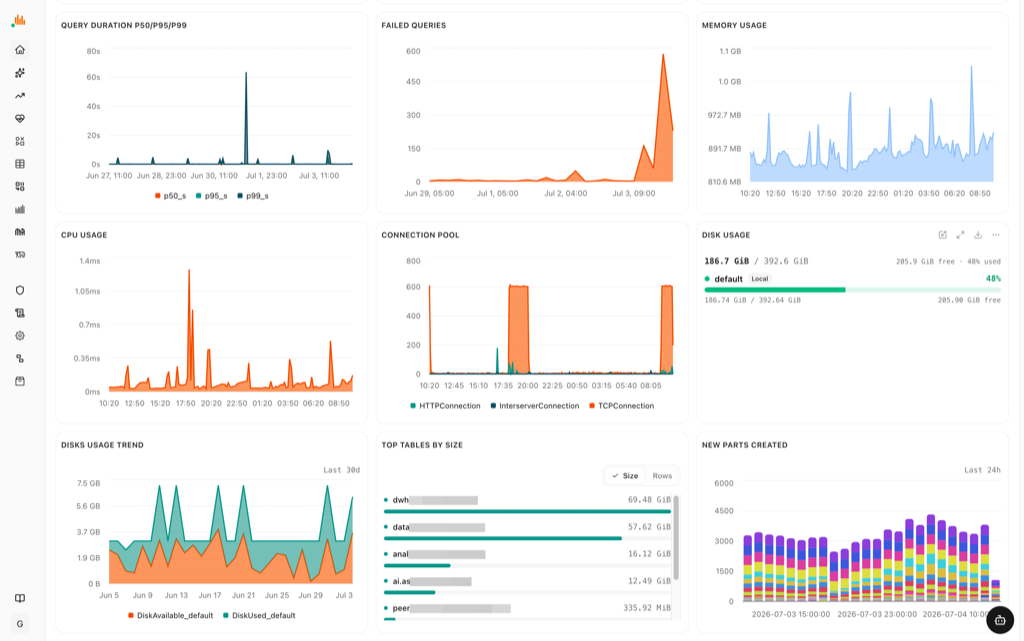
Task: Select the dwh table row
Action: [x=527, y=504]
